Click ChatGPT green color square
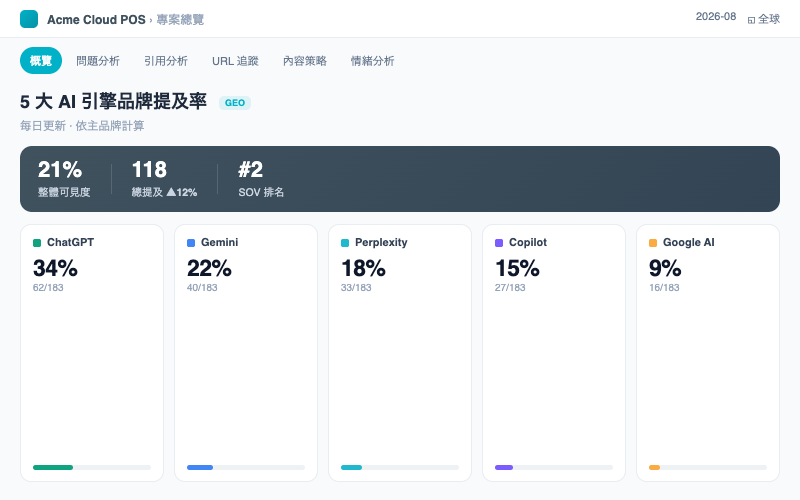Image resolution: width=800 pixels, height=500 pixels. point(37,243)
